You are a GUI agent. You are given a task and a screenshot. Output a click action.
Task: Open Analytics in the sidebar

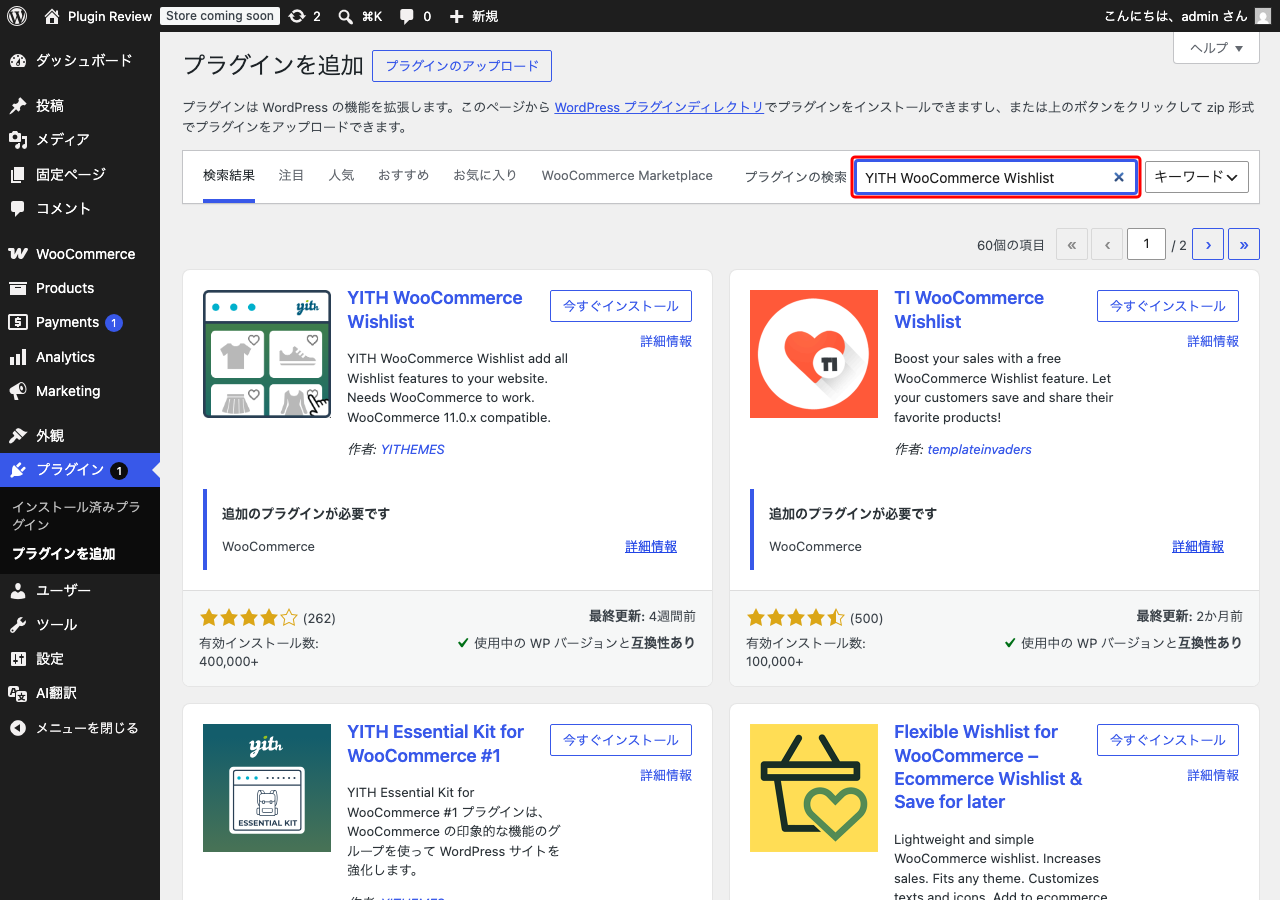click(80, 357)
